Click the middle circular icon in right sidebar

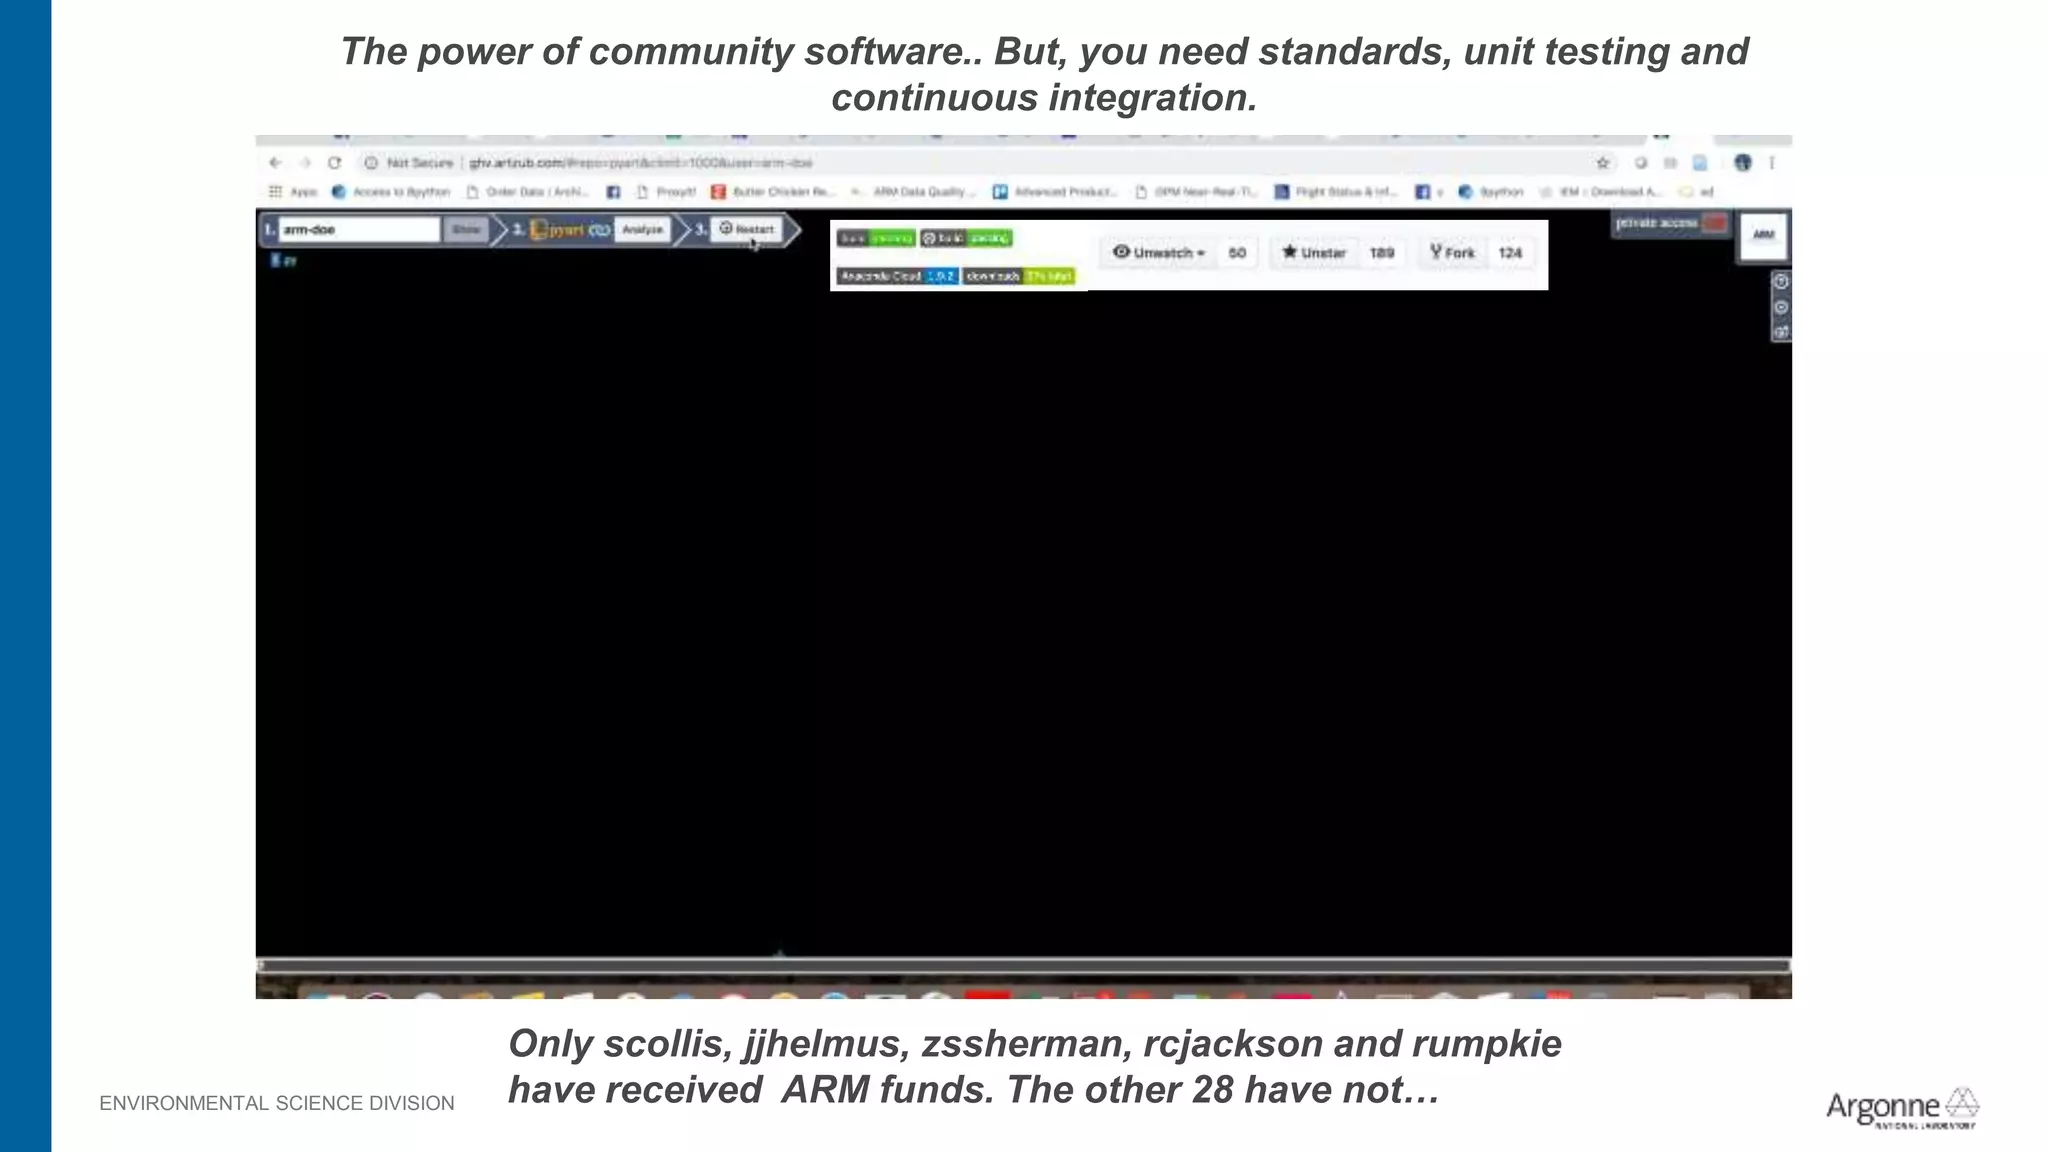[1781, 308]
